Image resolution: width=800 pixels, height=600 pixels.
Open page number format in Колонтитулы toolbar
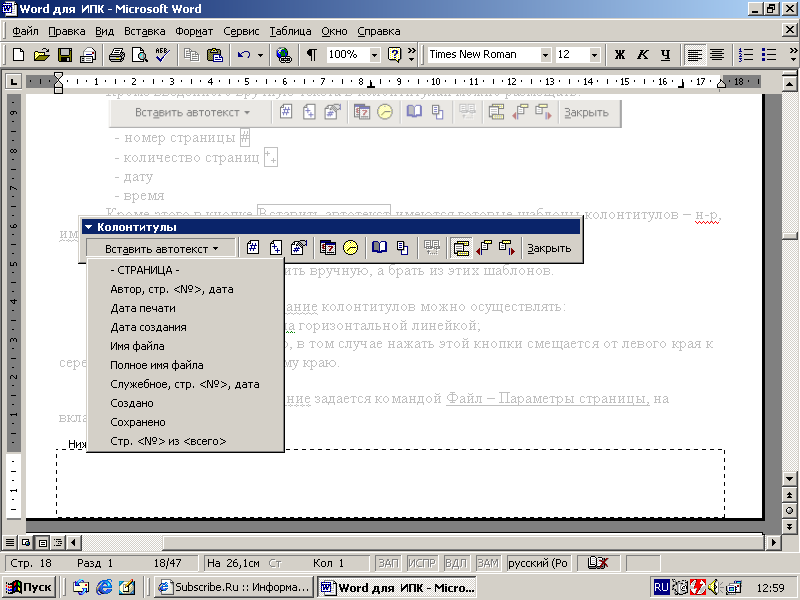pos(298,248)
